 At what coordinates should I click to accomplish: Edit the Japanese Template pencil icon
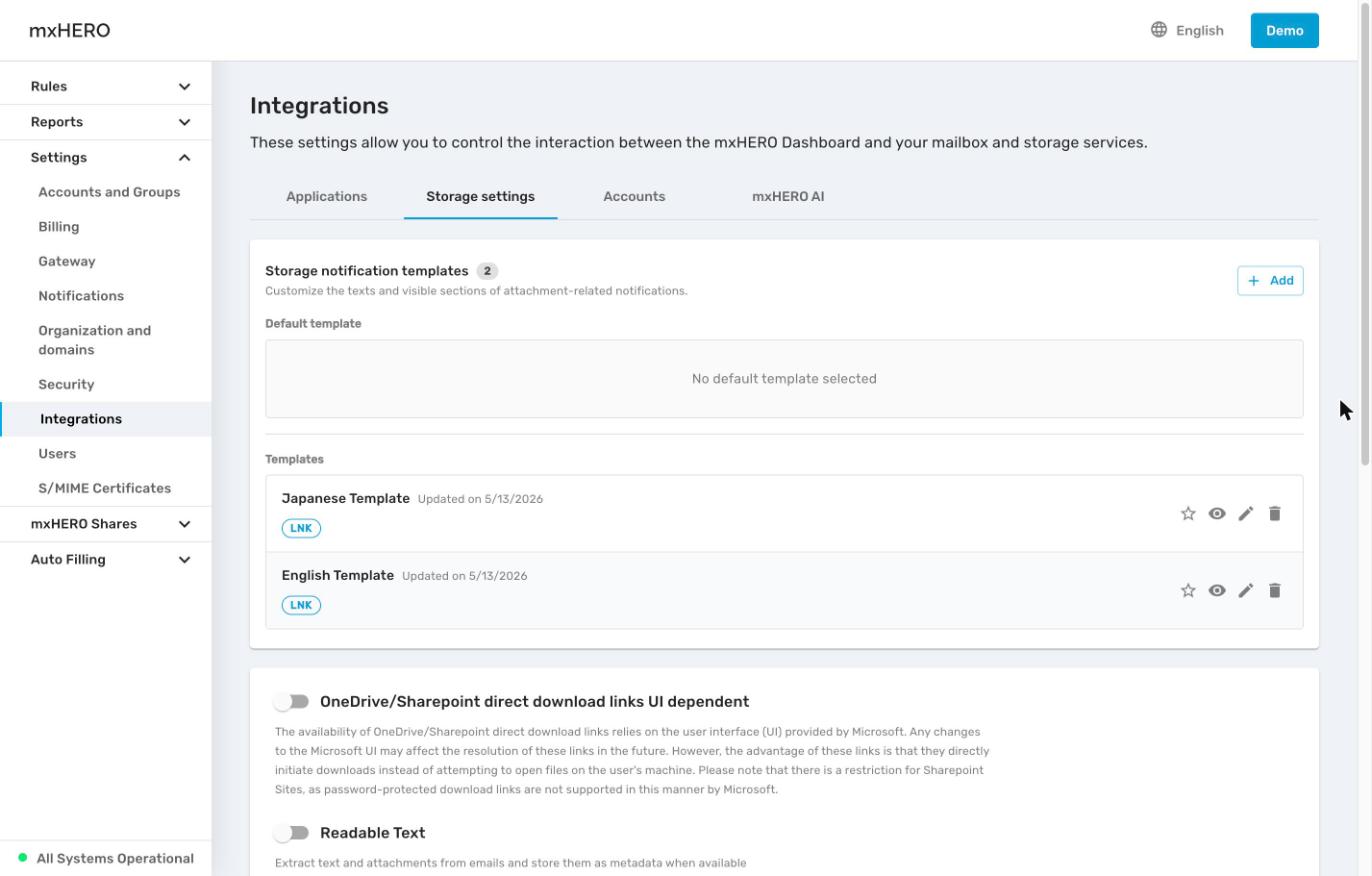click(x=1246, y=513)
